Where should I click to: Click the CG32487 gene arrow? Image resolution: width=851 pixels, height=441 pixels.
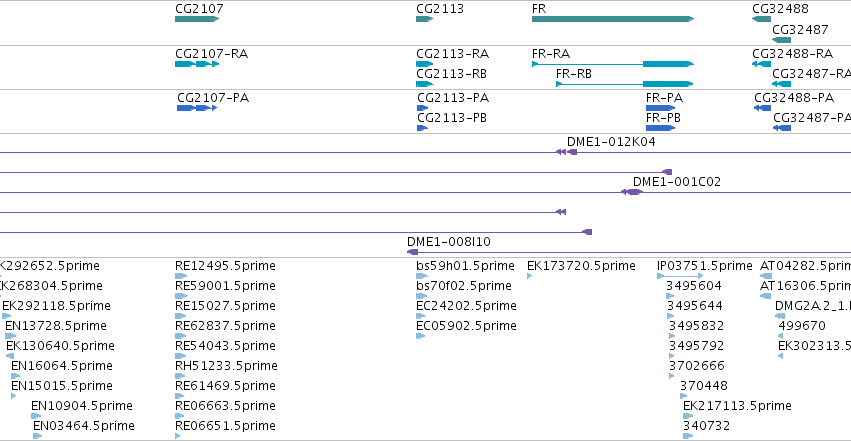click(782, 40)
